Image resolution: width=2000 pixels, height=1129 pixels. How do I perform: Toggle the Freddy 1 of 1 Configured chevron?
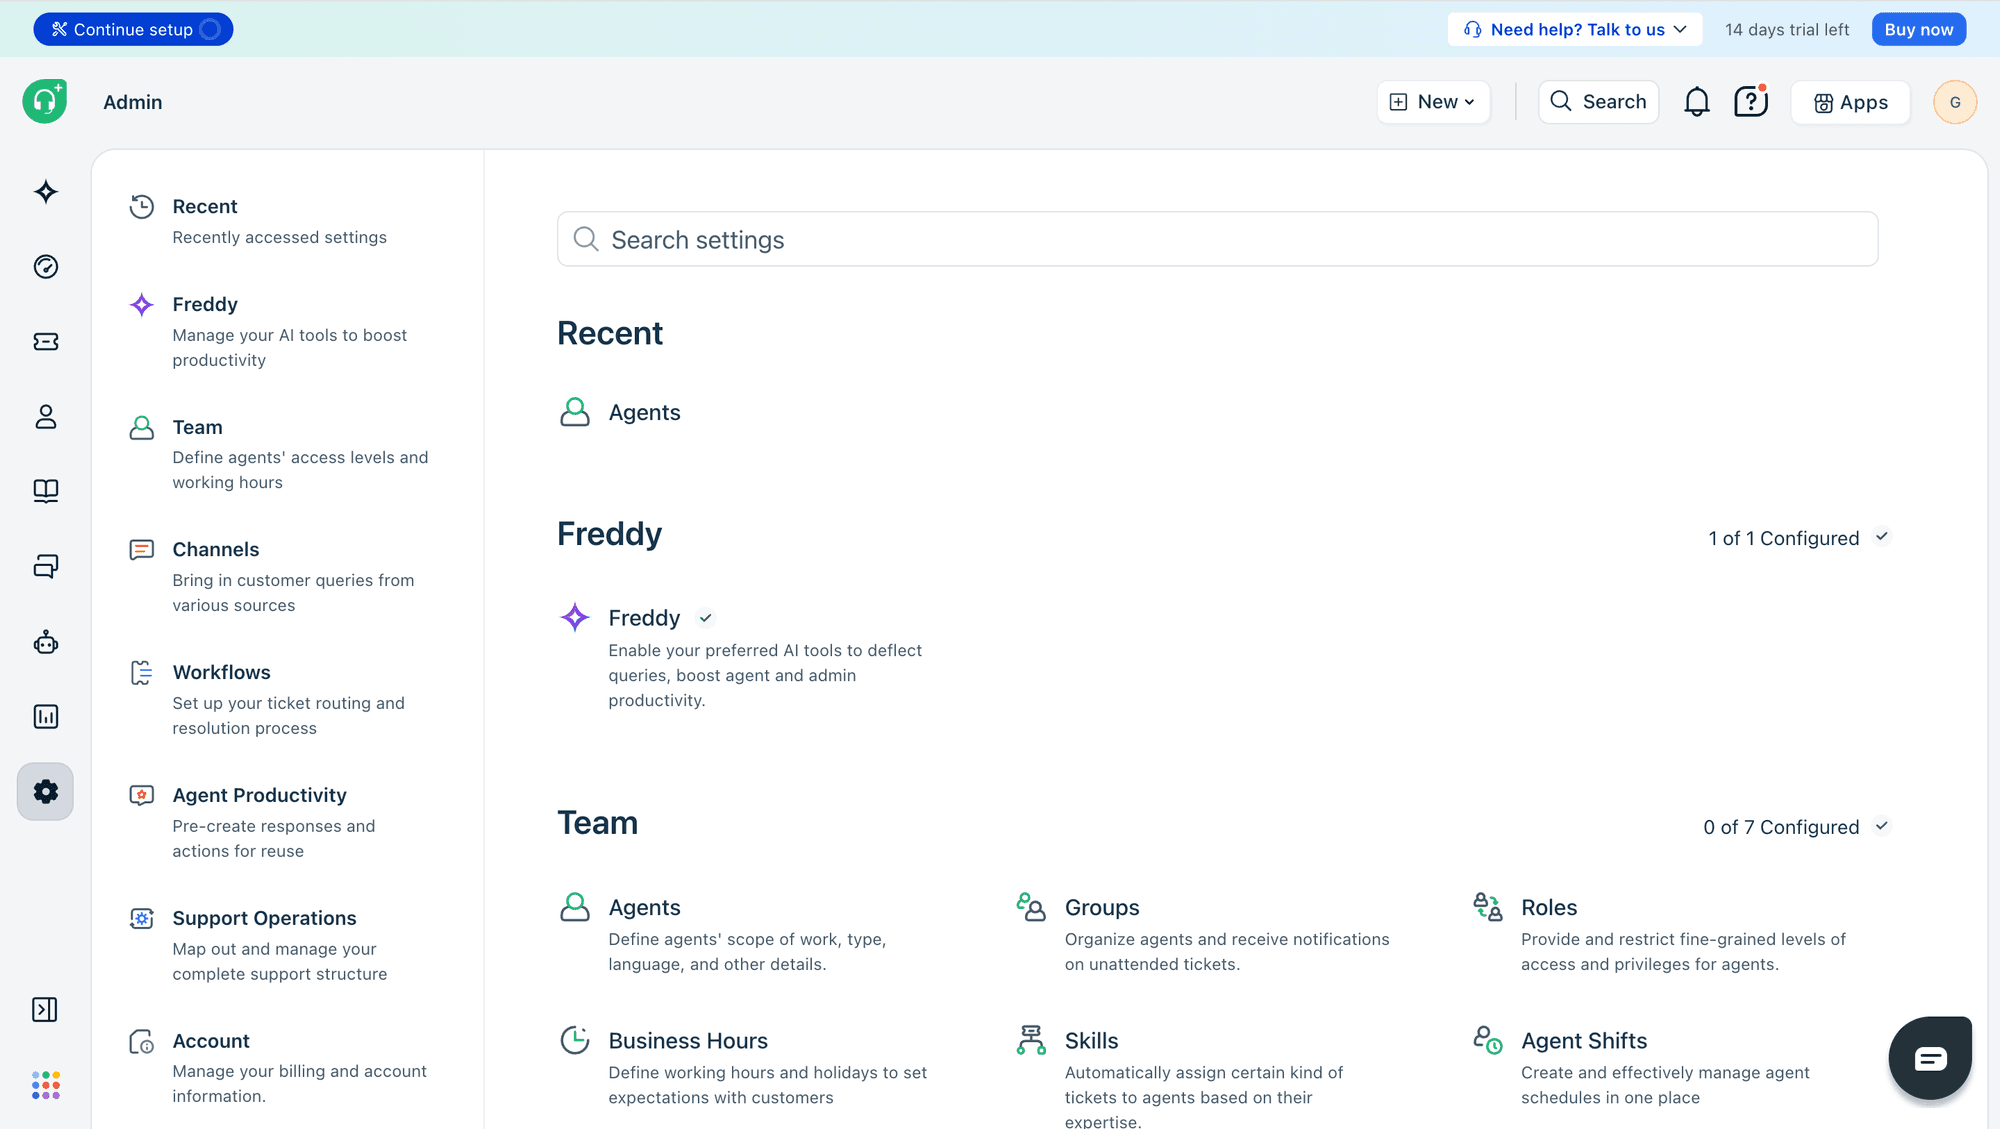pos(1882,537)
